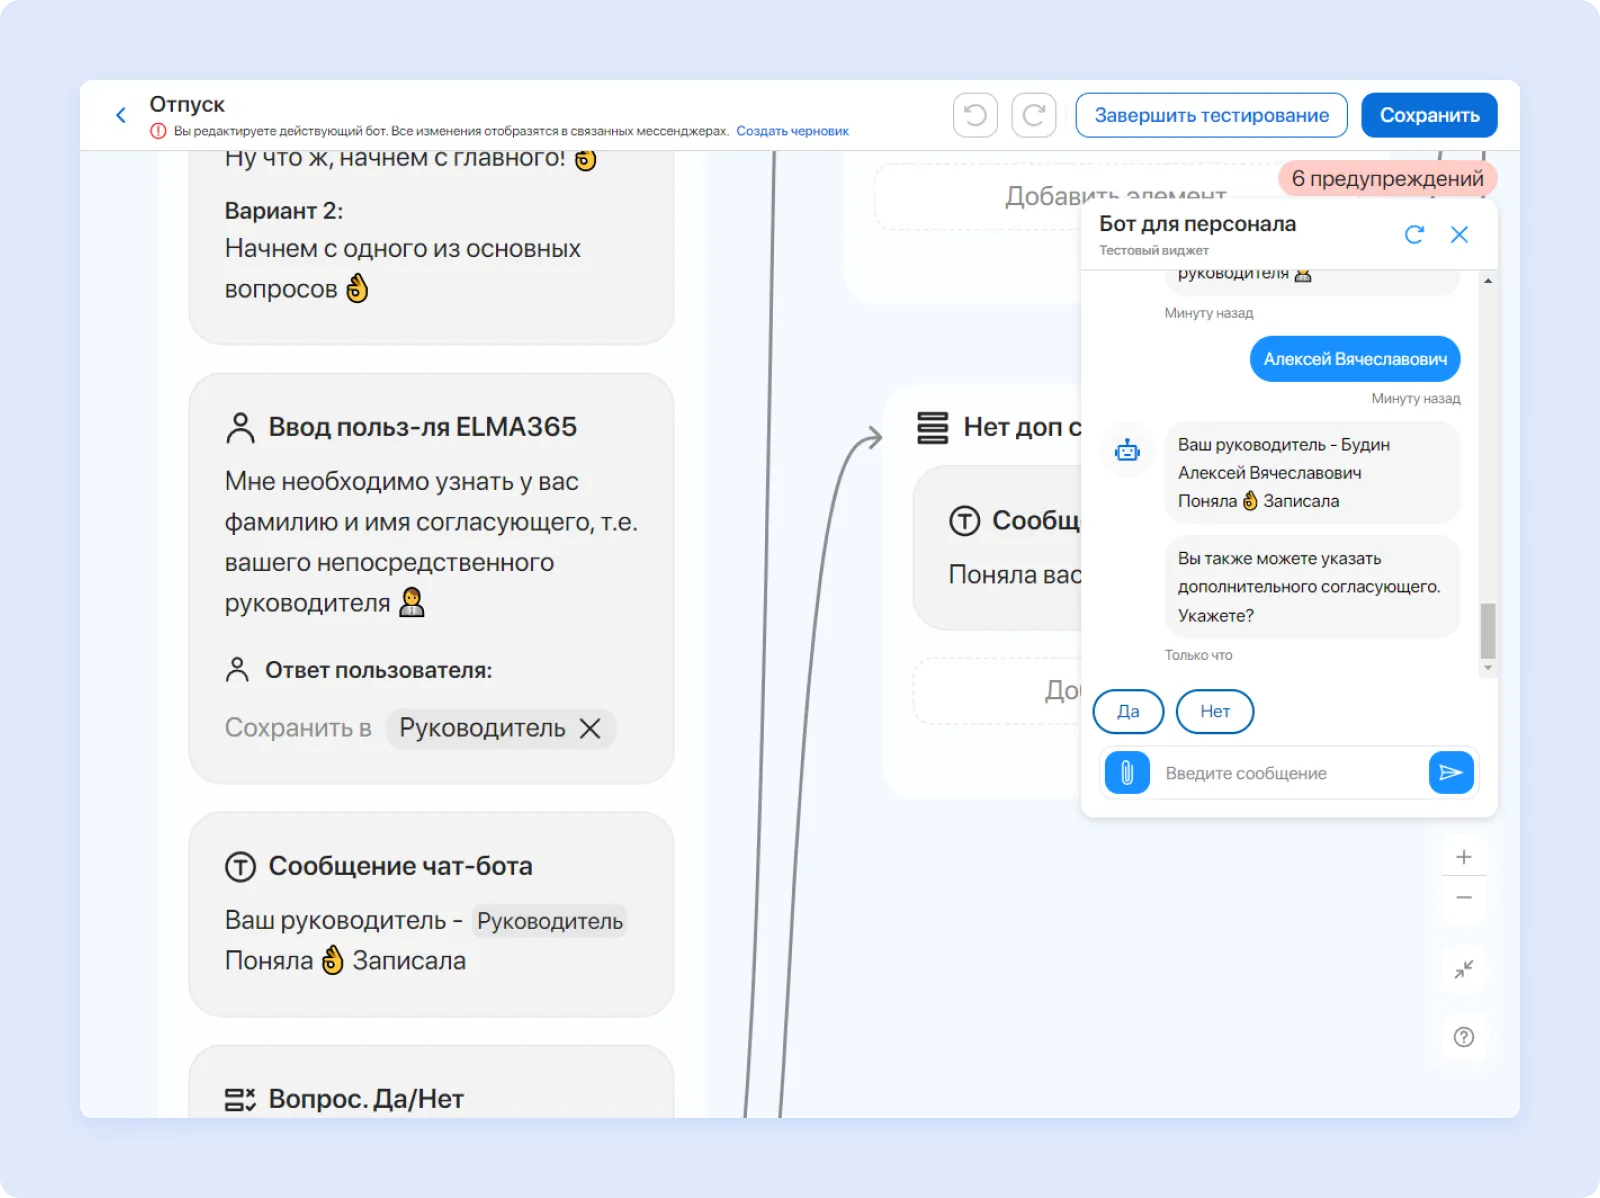Select the Undo icon in the top toolbar
Viewport: 1600px width, 1198px height.
974,115
